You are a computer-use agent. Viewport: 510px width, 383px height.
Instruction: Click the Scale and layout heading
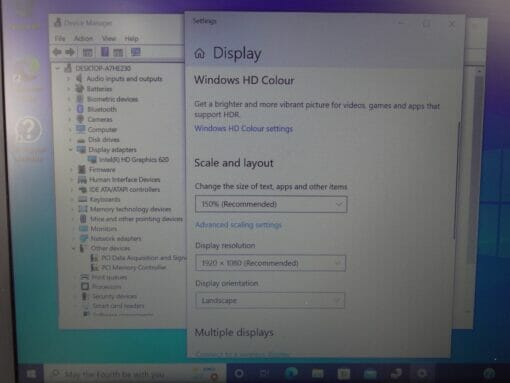pyautogui.click(x=234, y=163)
